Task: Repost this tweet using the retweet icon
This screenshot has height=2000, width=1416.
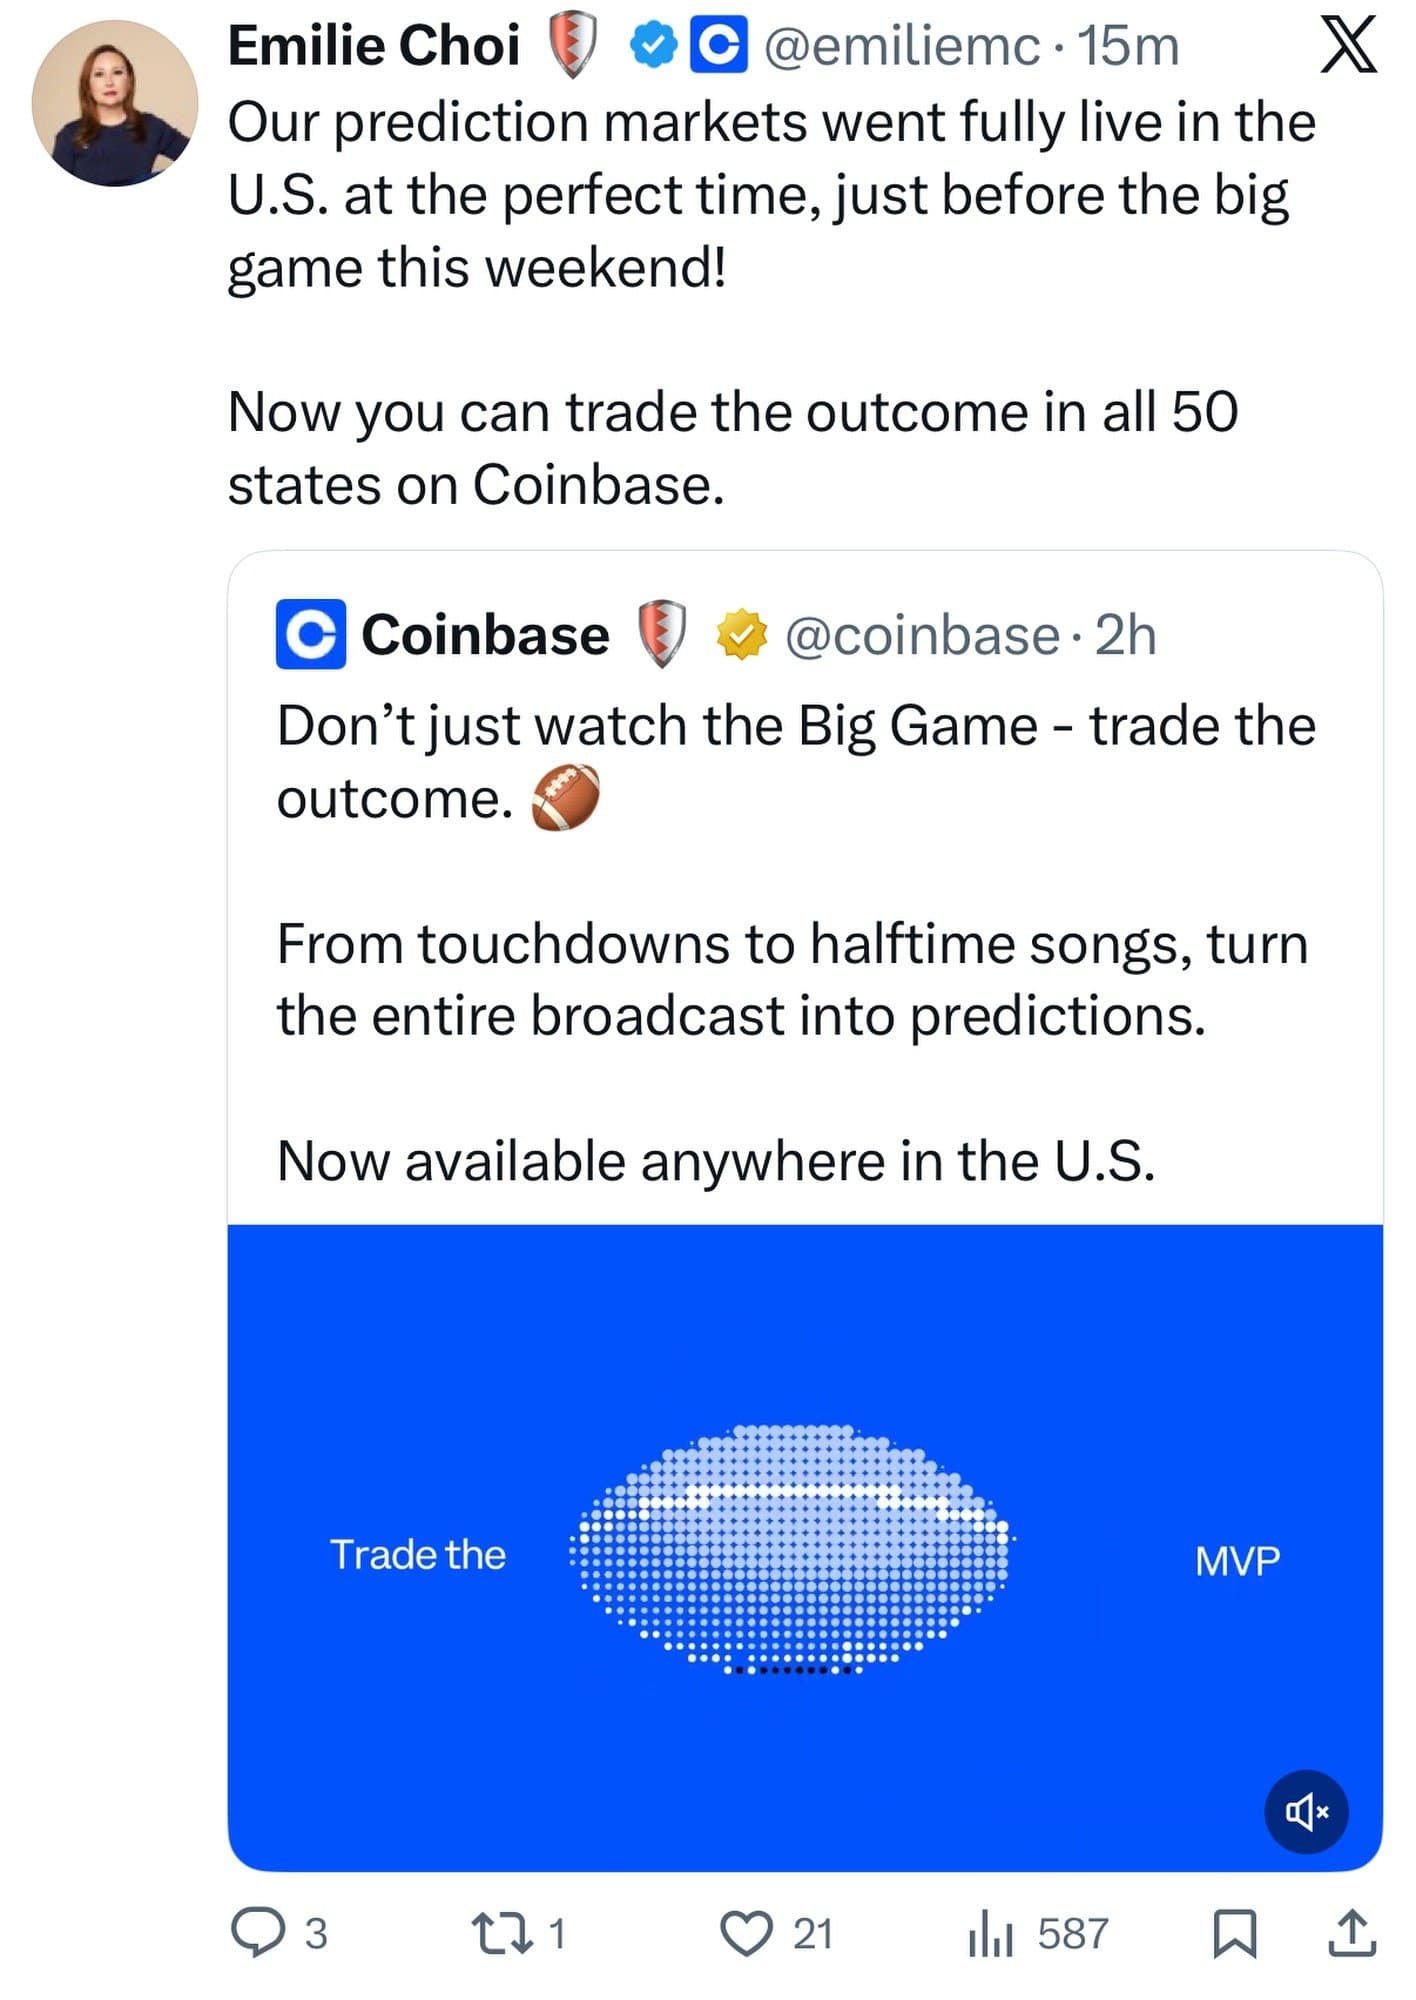Action: (x=502, y=1932)
